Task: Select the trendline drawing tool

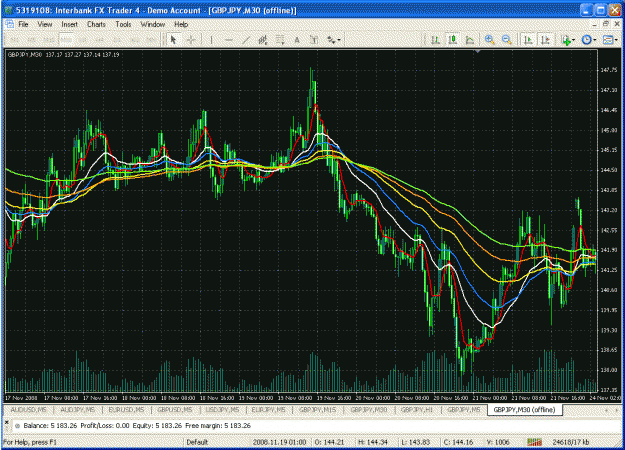Action: click(x=246, y=39)
